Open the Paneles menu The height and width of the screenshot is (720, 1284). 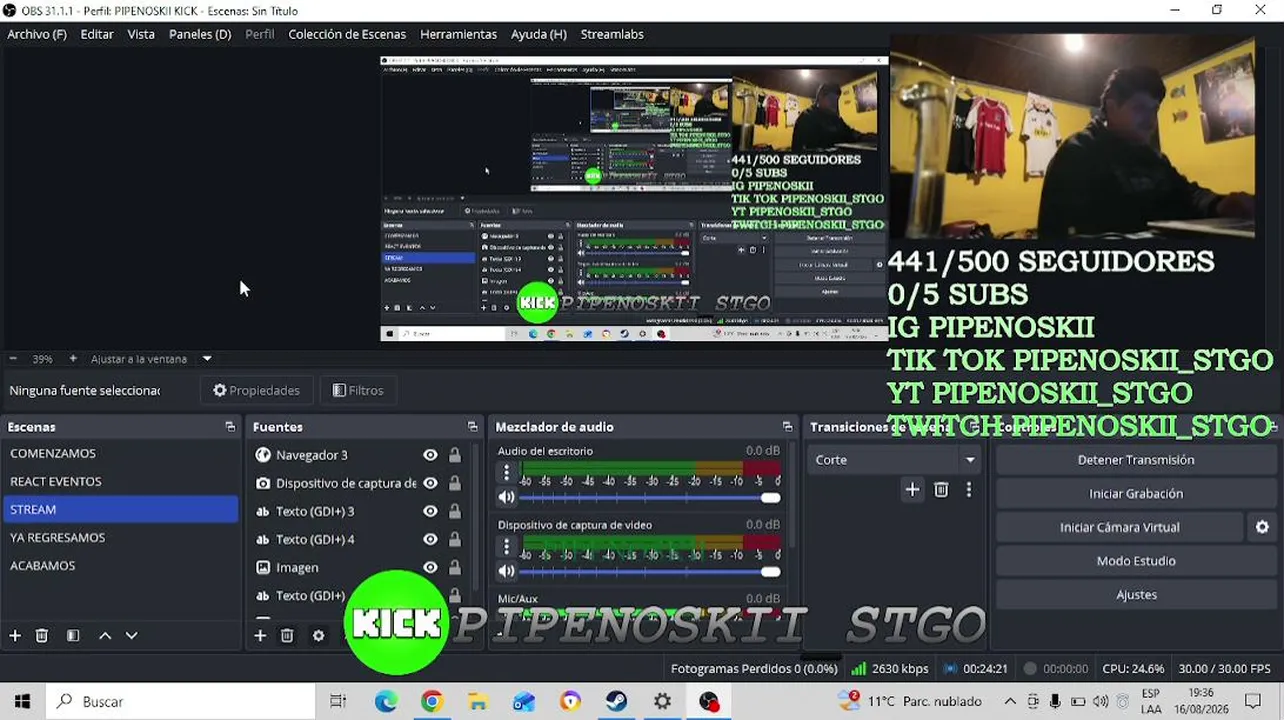click(x=200, y=34)
